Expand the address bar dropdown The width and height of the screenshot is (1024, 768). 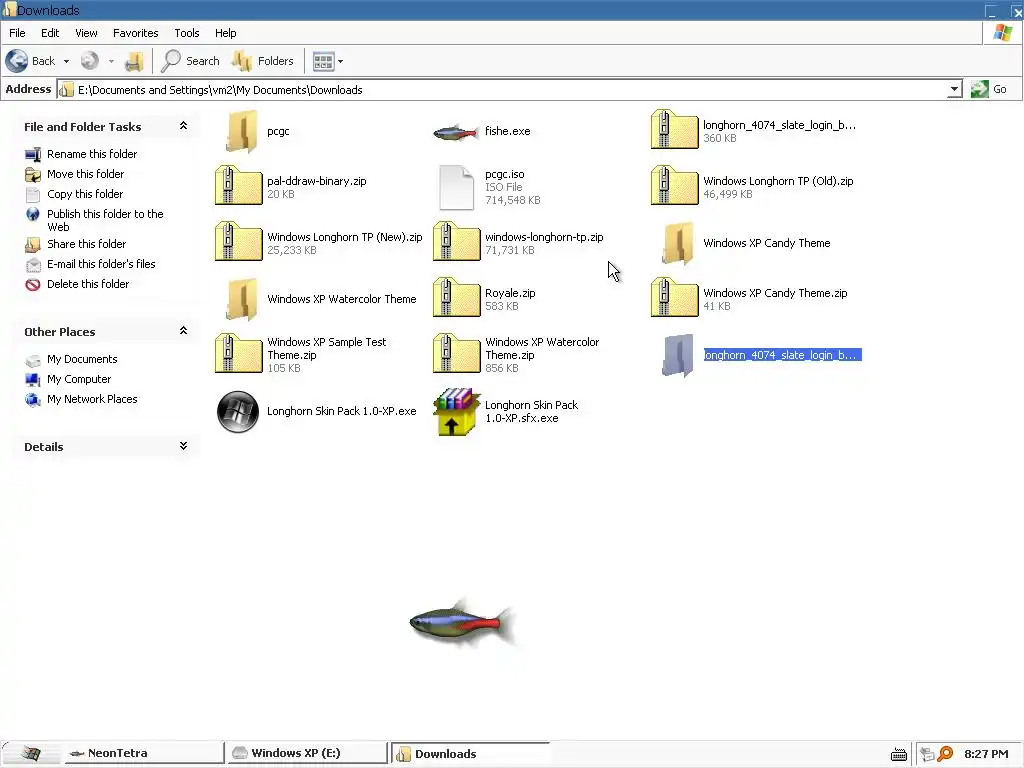pyautogui.click(x=954, y=89)
